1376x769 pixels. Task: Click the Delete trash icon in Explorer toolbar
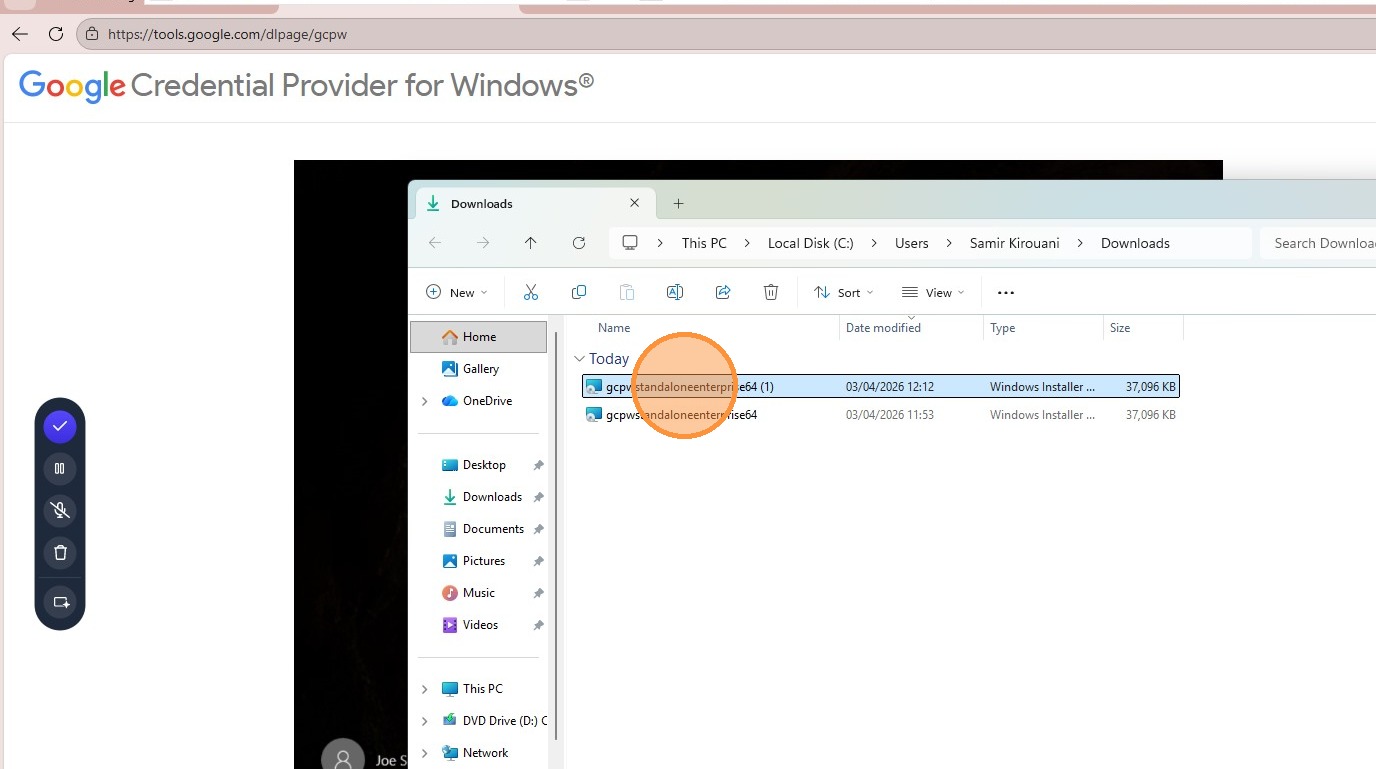coord(771,292)
